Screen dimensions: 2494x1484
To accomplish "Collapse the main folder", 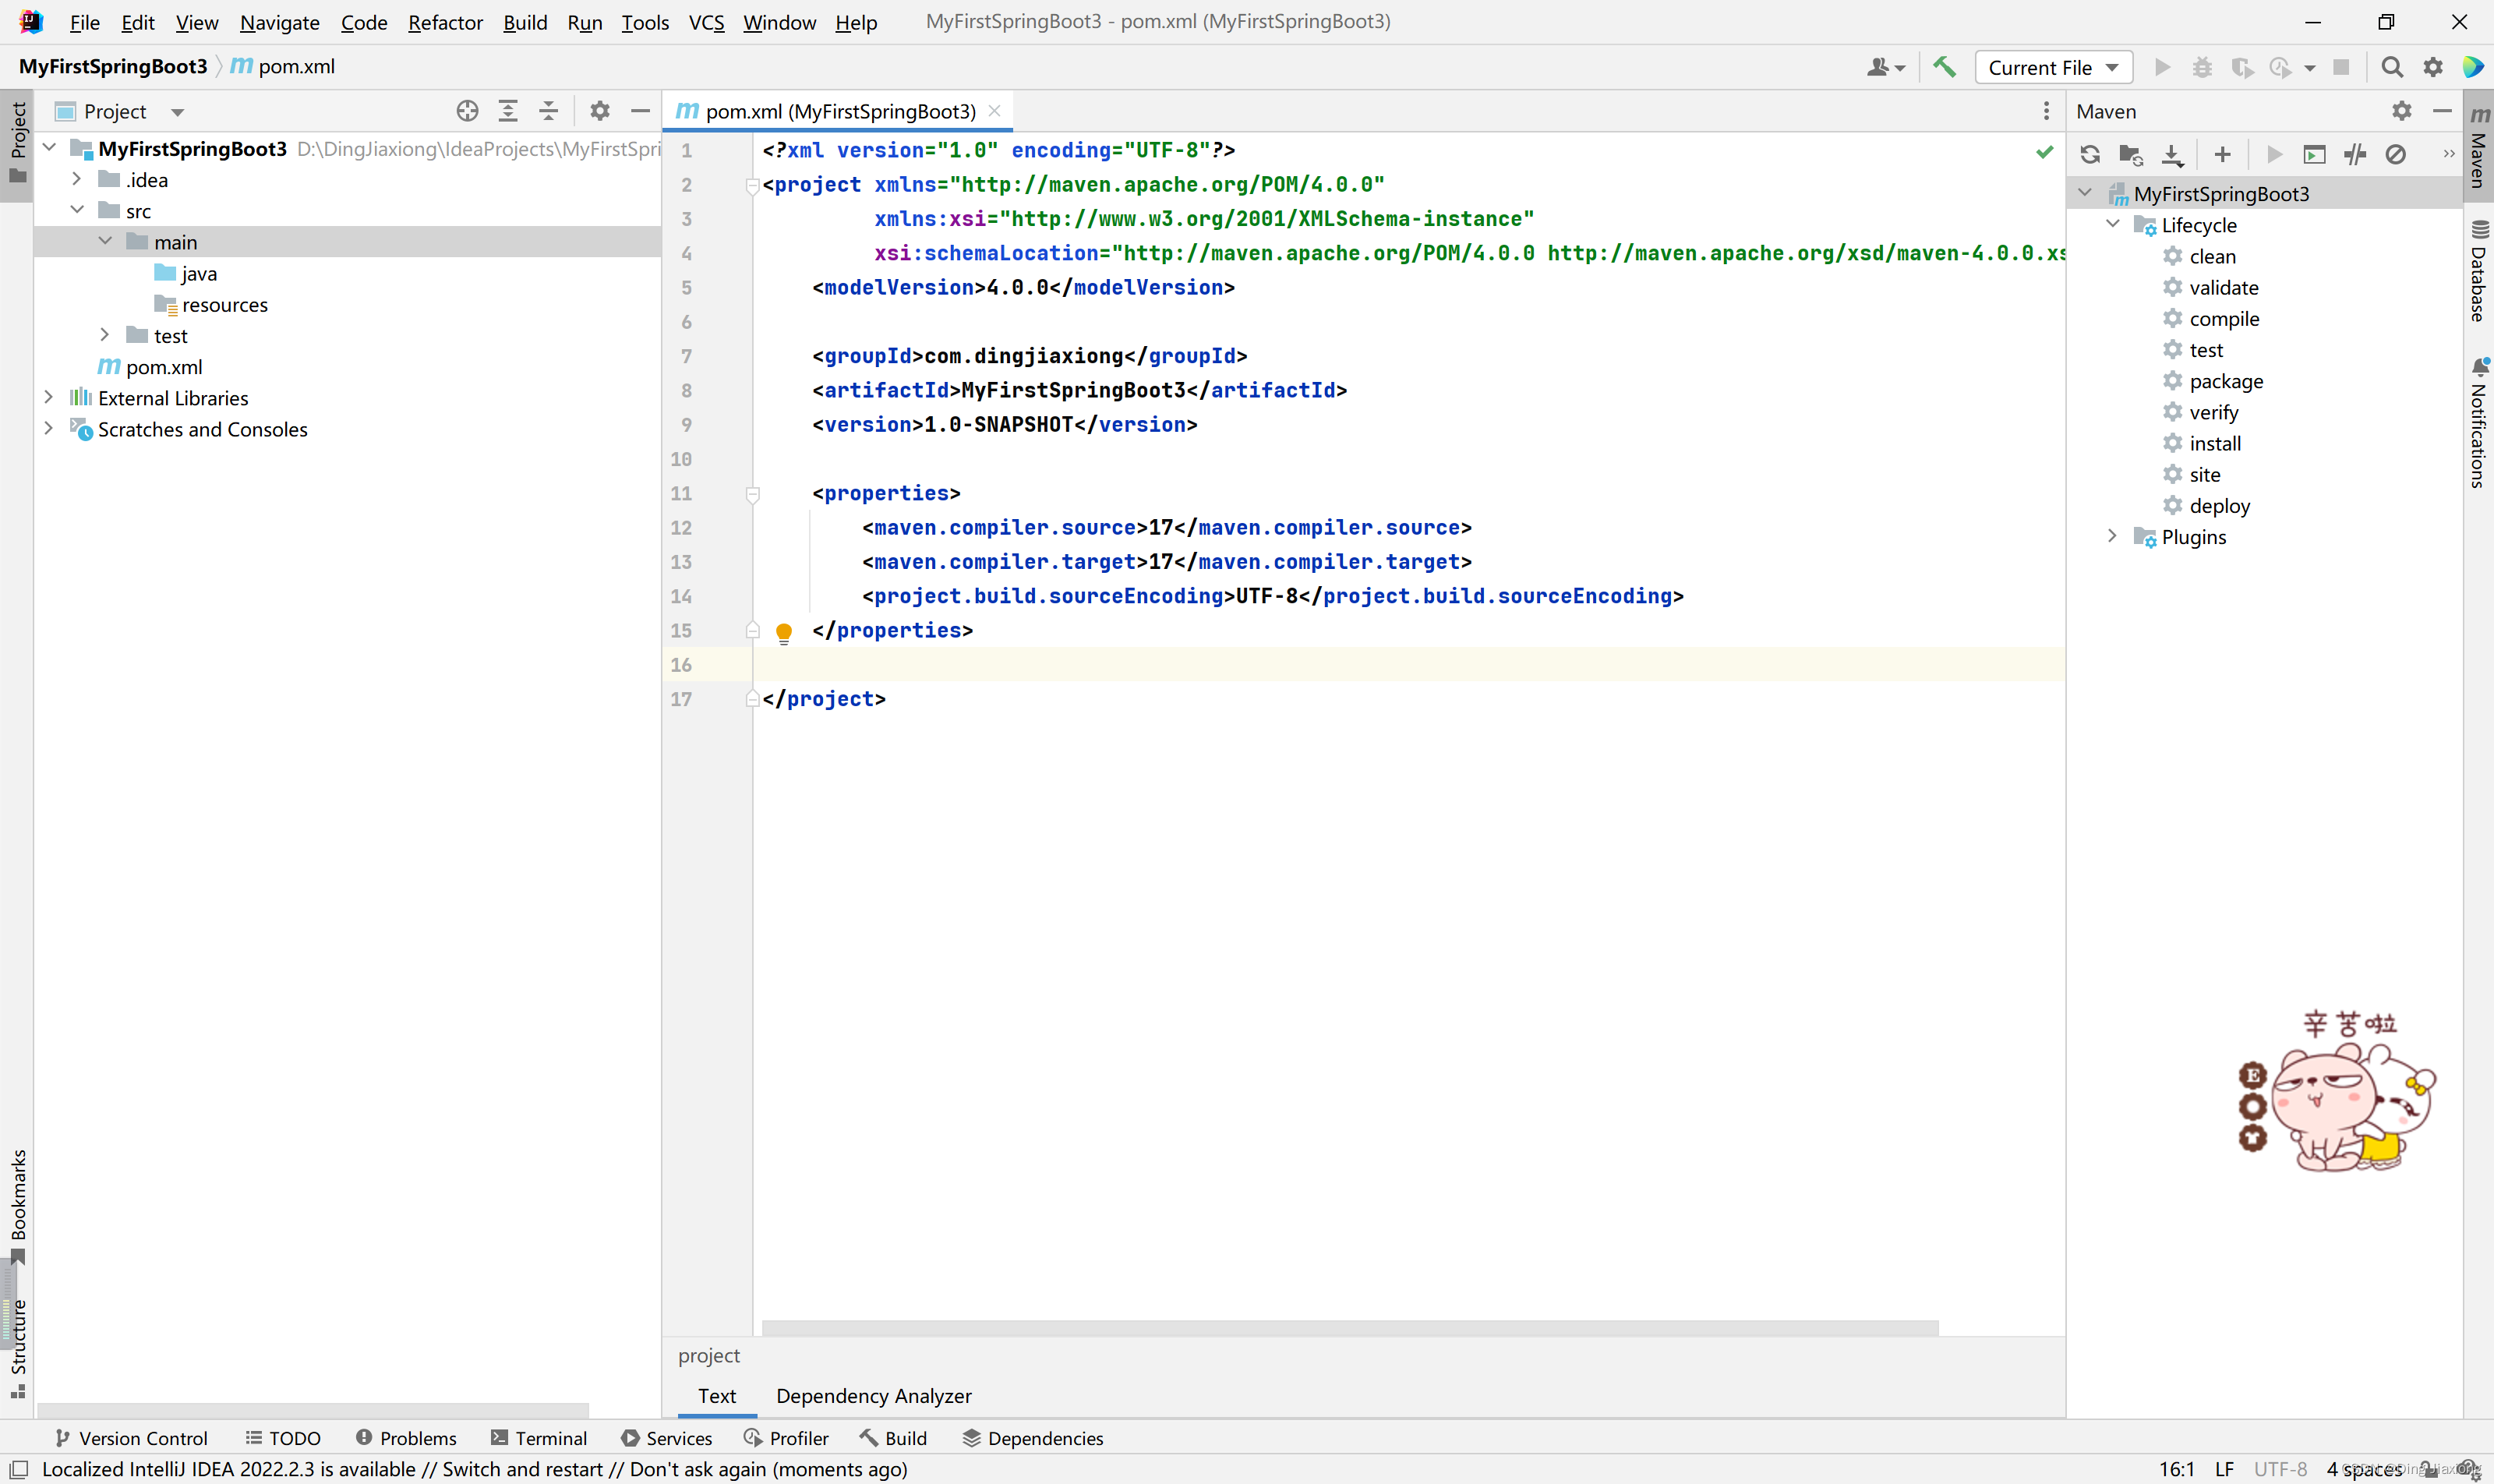I will [x=105, y=241].
